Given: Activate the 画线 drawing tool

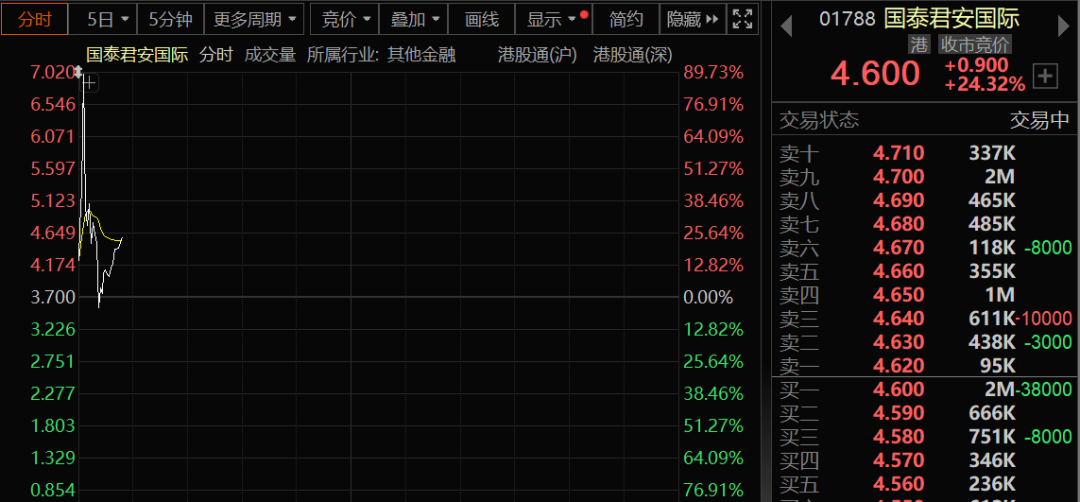Looking at the screenshot, I should pyautogui.click(x=482, y=19).
